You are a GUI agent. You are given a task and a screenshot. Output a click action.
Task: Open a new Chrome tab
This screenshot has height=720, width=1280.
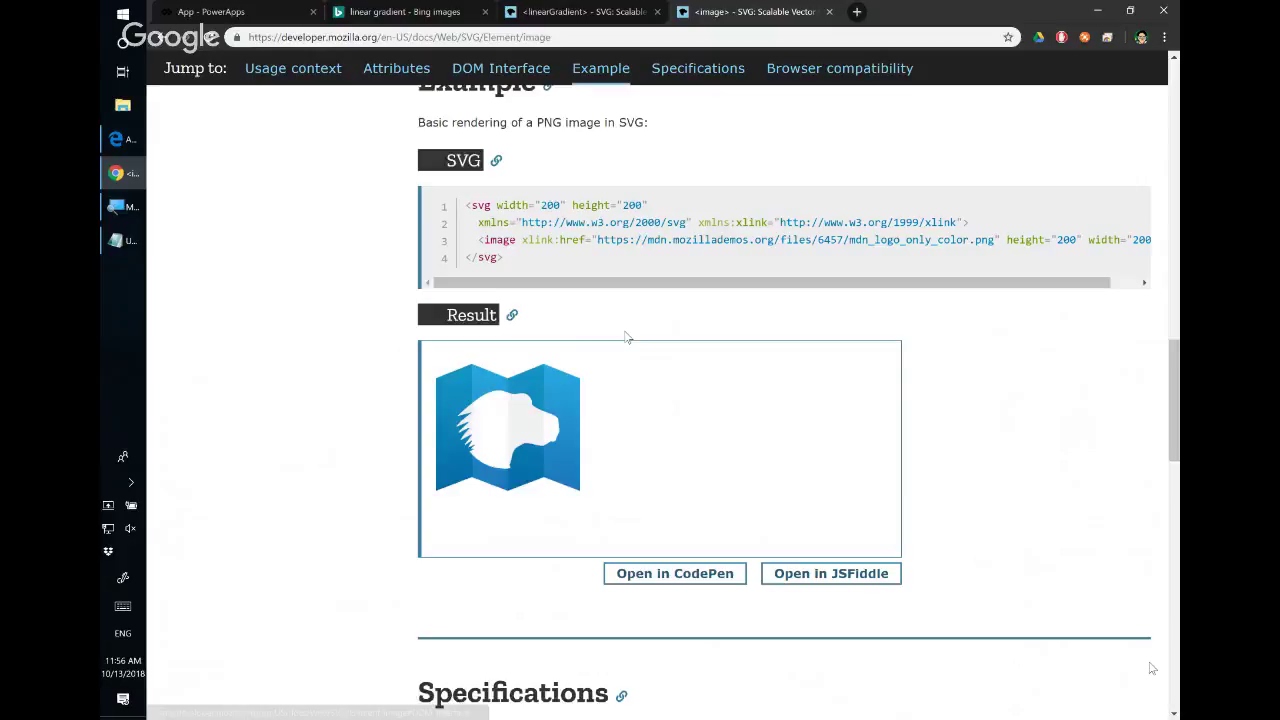pos(857,12)
